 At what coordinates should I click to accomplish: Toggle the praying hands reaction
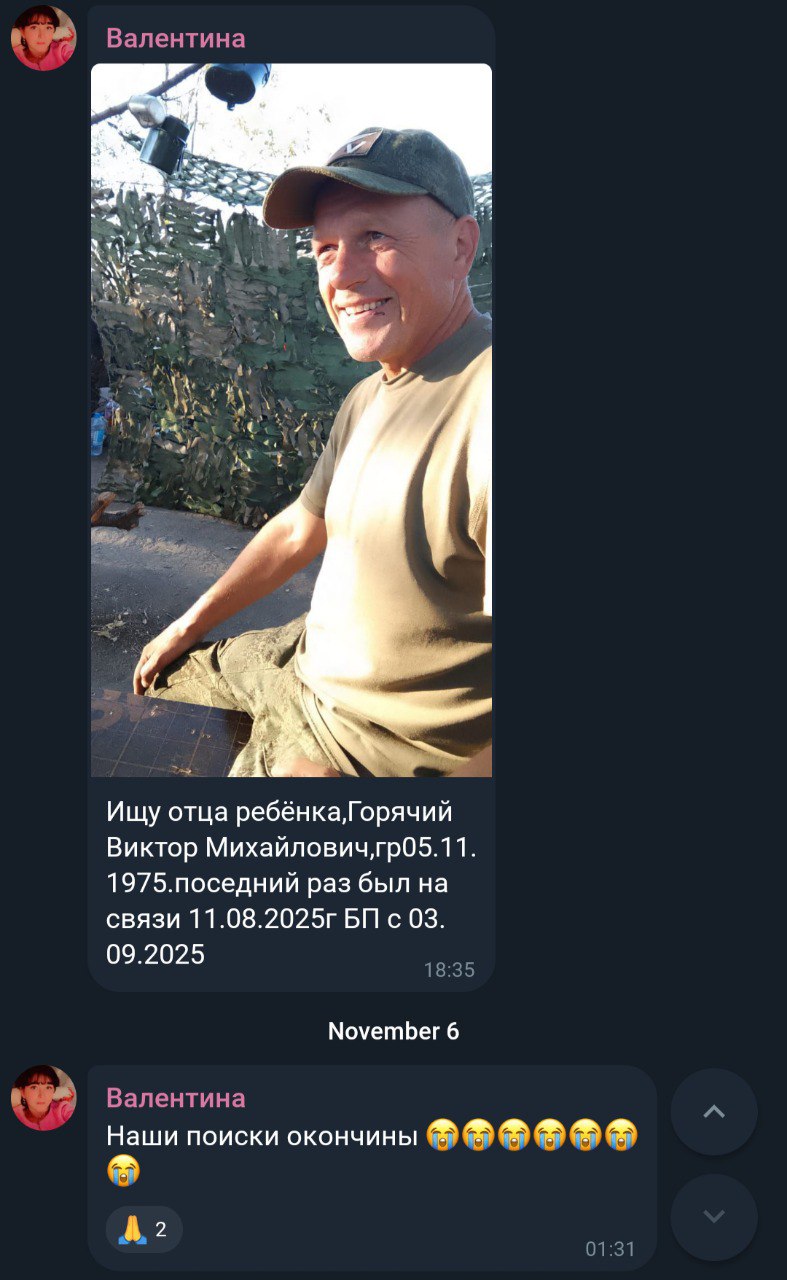[144, 1229]
